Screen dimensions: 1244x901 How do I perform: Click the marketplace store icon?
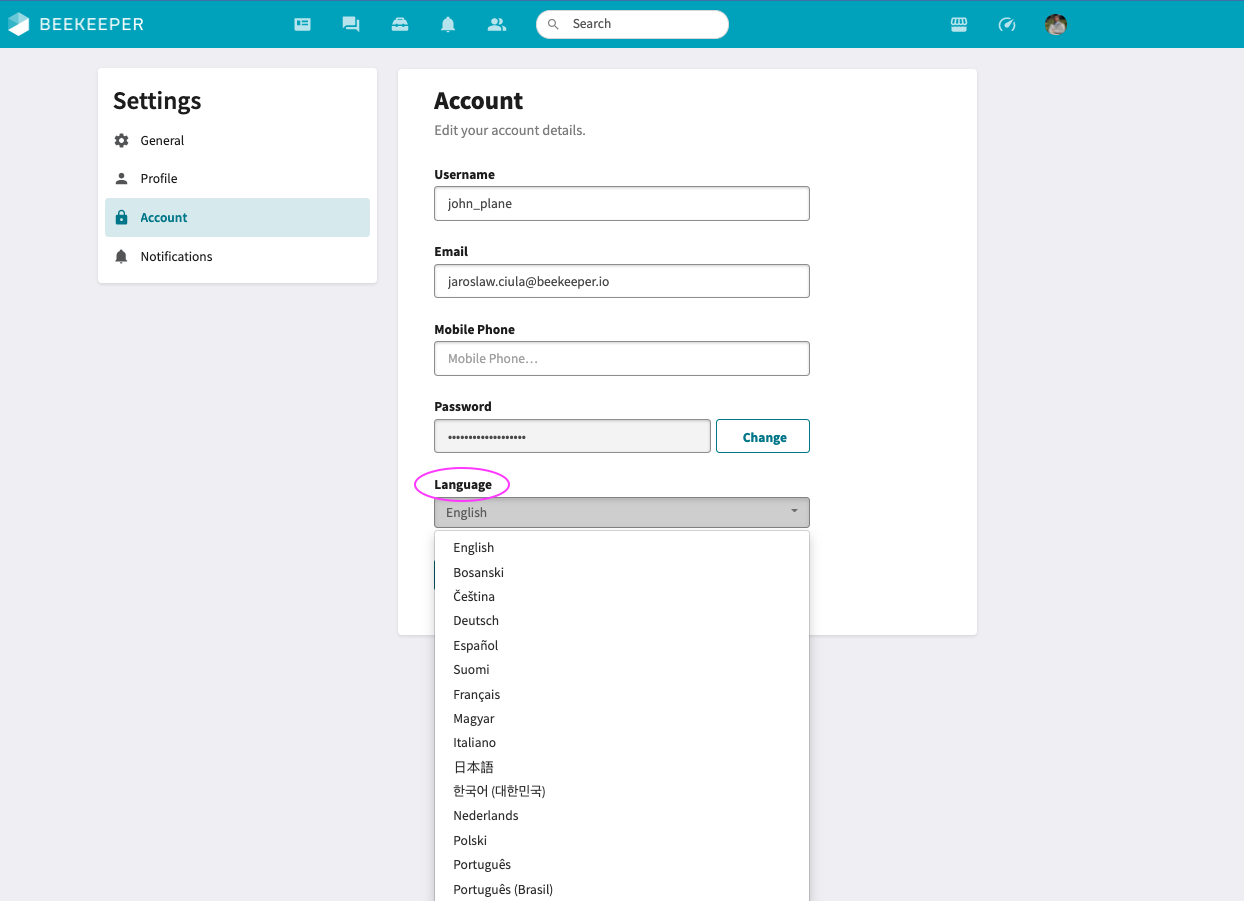pyautogui.click(x=959, y=24)
